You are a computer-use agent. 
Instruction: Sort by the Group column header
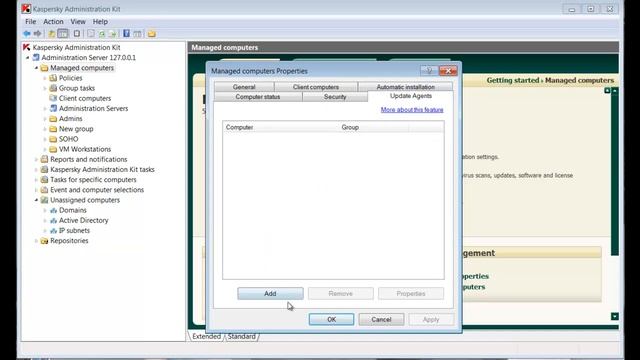coord(373,127)
